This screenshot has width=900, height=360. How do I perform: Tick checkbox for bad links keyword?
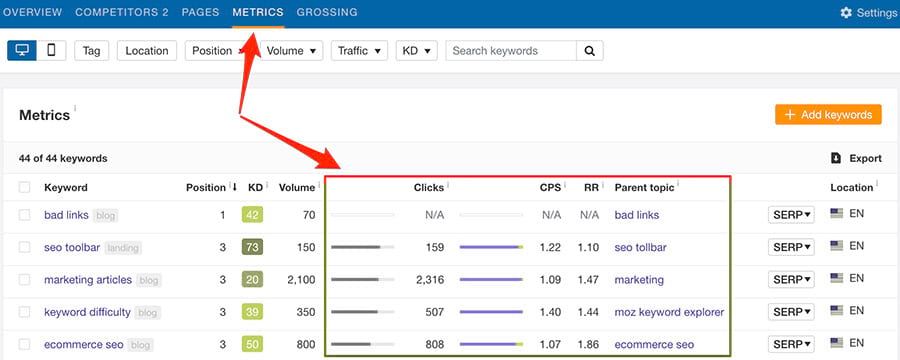point(24,215)
